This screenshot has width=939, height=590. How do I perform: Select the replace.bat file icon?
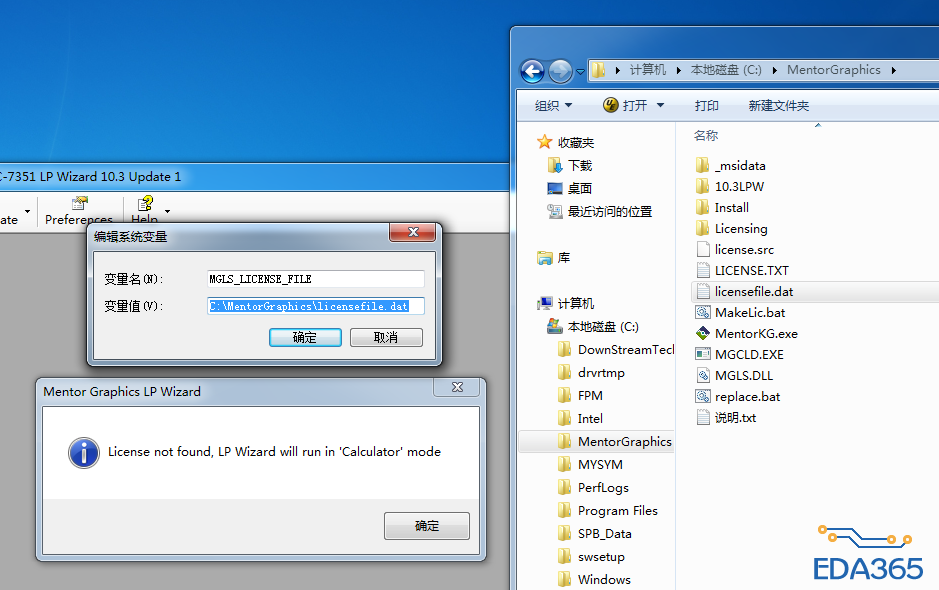(702, 396)
